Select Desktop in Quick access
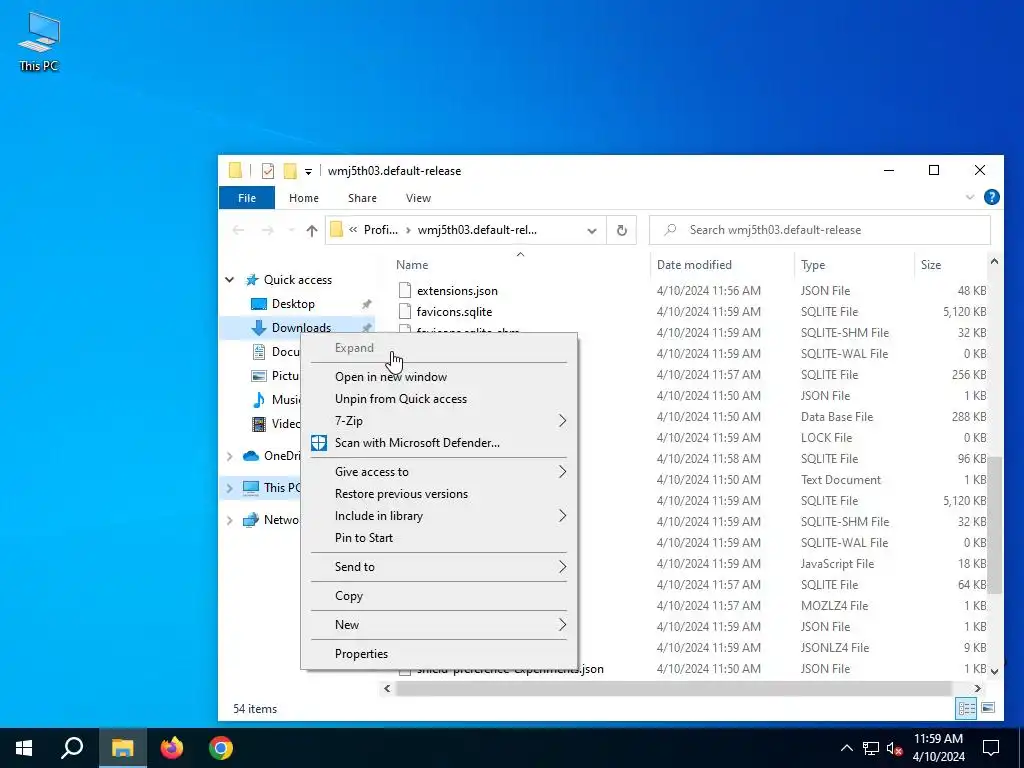The image size is (1024, 768). pos(293,304)
